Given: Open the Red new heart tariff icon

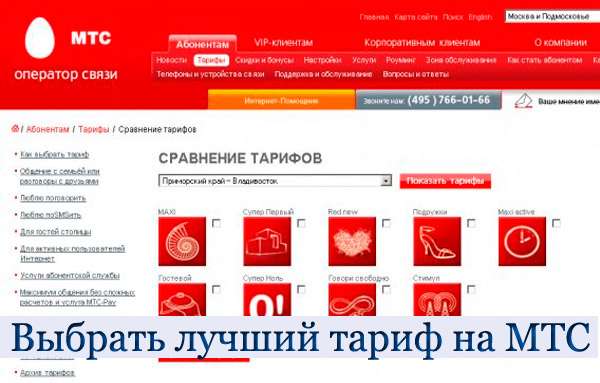Looking at the screenshot, I should tap(352, 241).
